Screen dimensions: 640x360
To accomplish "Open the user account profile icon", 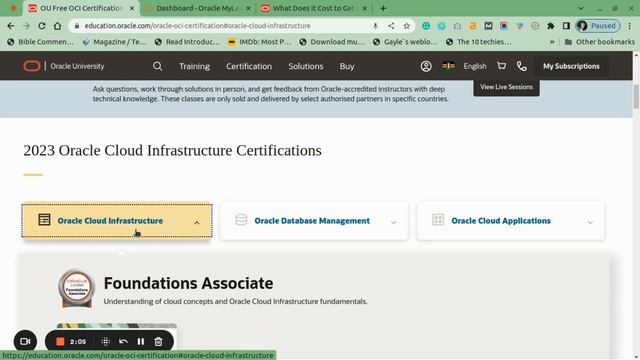I will click(426, 66).
